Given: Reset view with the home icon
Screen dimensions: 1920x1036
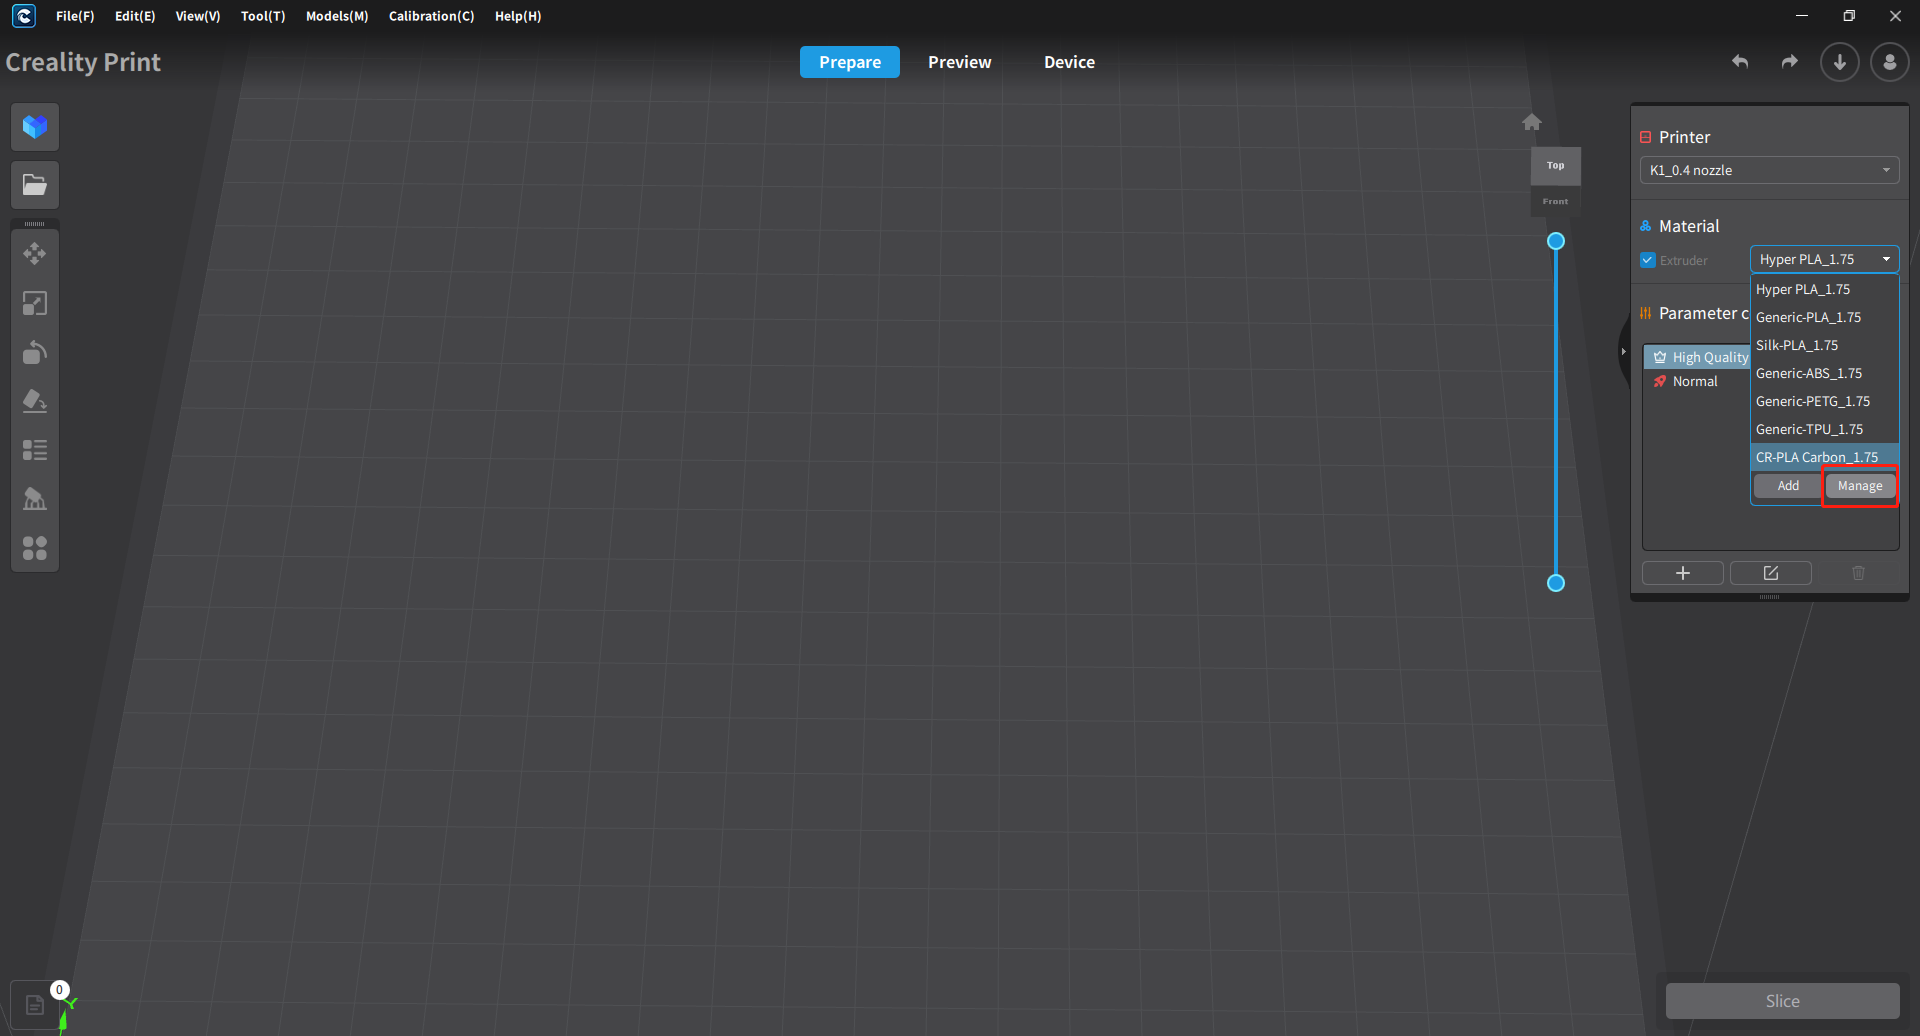Looking at the screenshot, I should (1532, 122).
